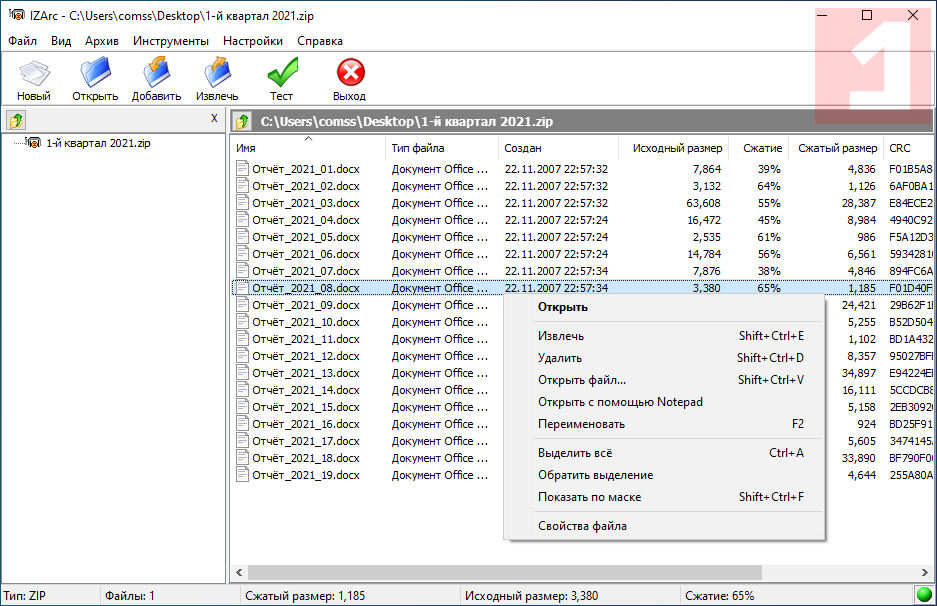The width and height of the screenshot is (937, 606).
Task: Click the Добавить toolbar icon
Action: [157, 72]
